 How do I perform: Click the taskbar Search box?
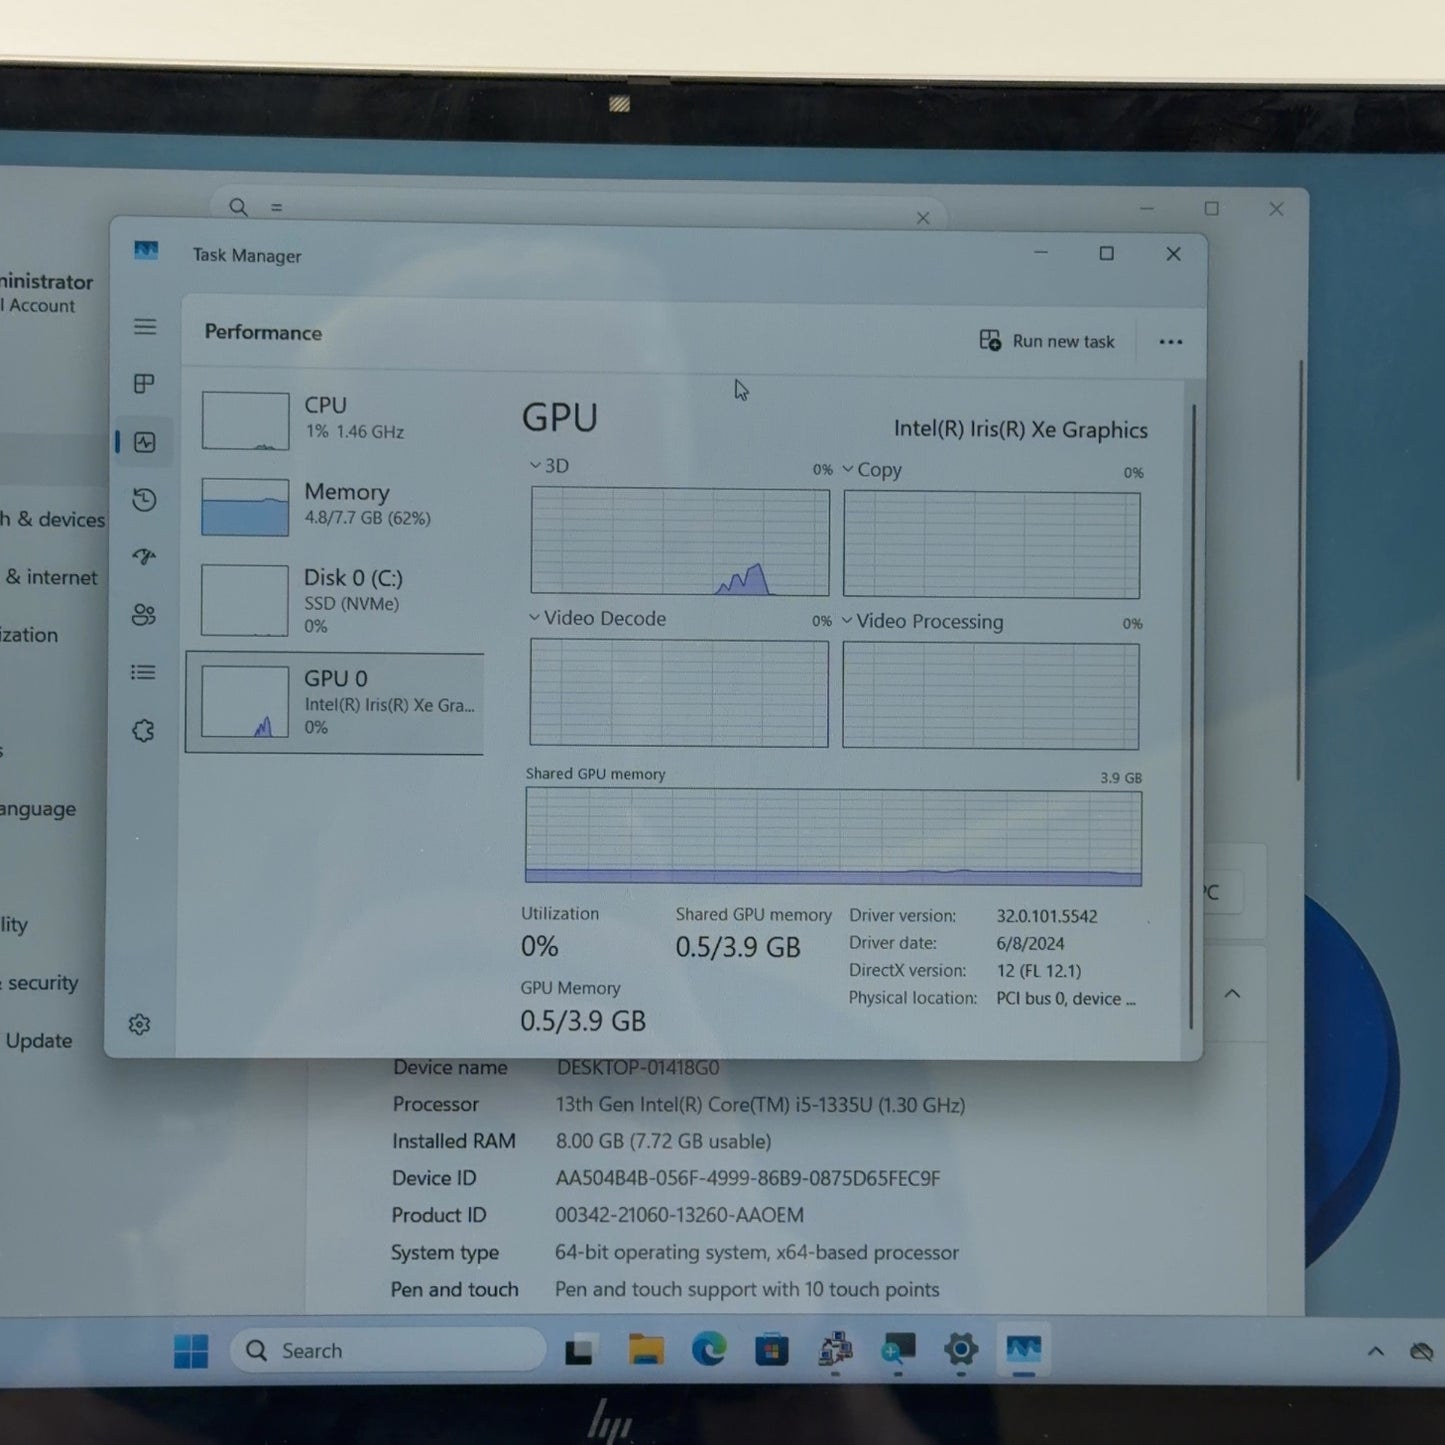(388, 1351)
